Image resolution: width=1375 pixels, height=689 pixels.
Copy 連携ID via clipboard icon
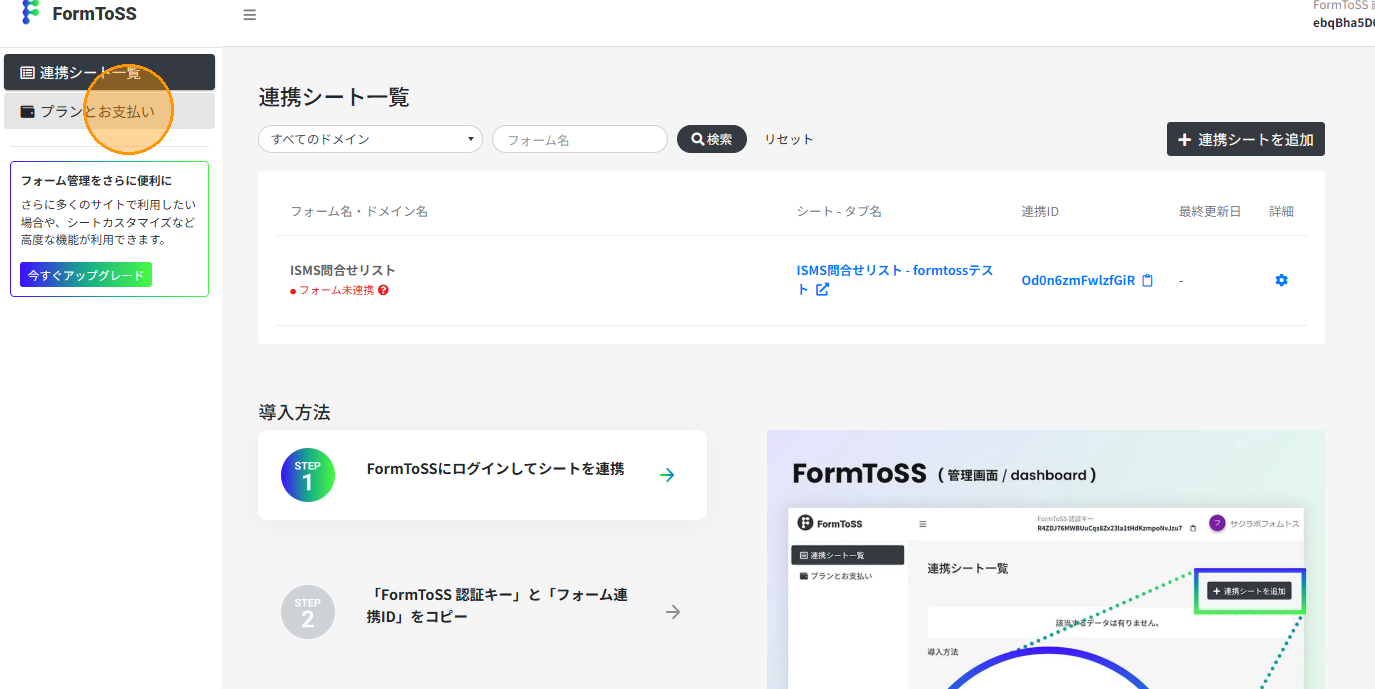click(x=1147, y=280)
